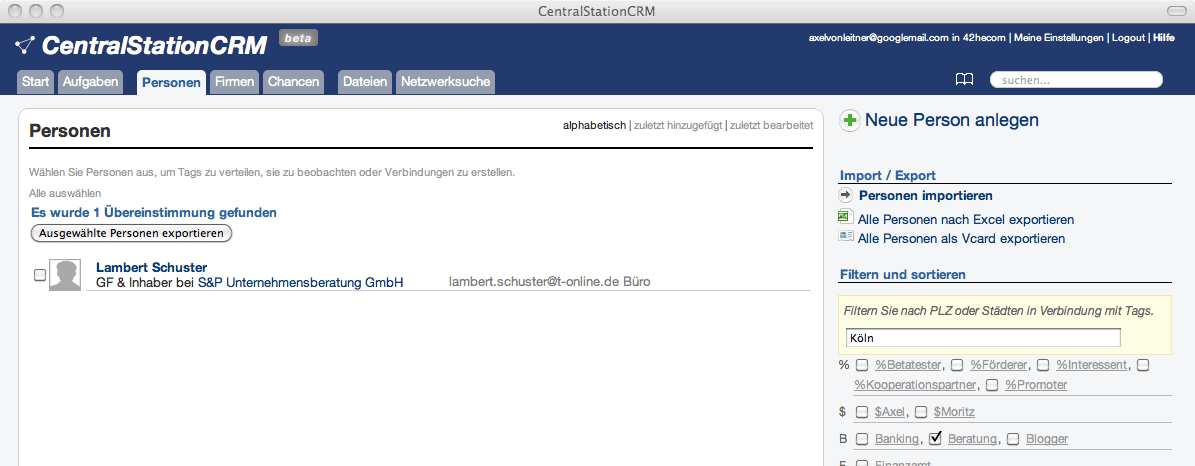Uncheck the Beratung tag filter
This screenshot has width=1195, height=466.
tap(936, 438)
